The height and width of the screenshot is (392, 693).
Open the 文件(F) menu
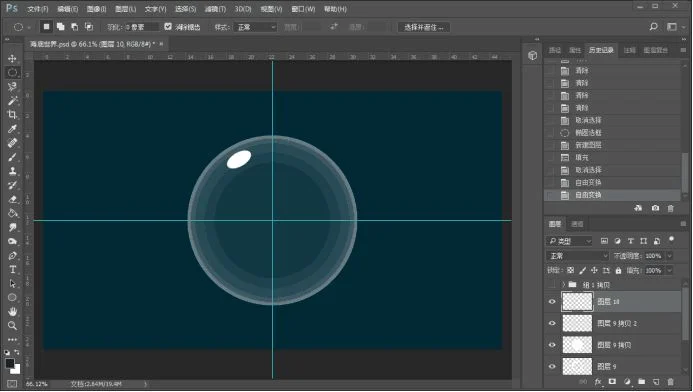[38, 9]
